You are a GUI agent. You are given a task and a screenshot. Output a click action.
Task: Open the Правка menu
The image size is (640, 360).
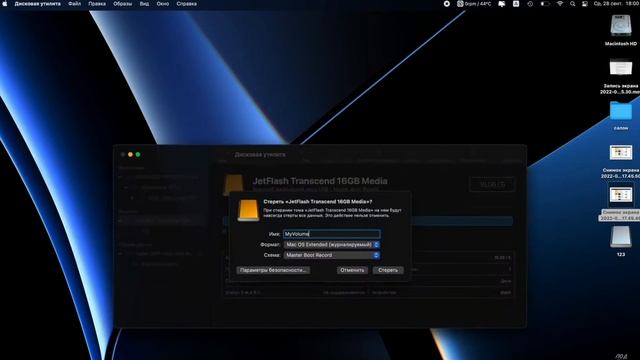click(97, 4)
